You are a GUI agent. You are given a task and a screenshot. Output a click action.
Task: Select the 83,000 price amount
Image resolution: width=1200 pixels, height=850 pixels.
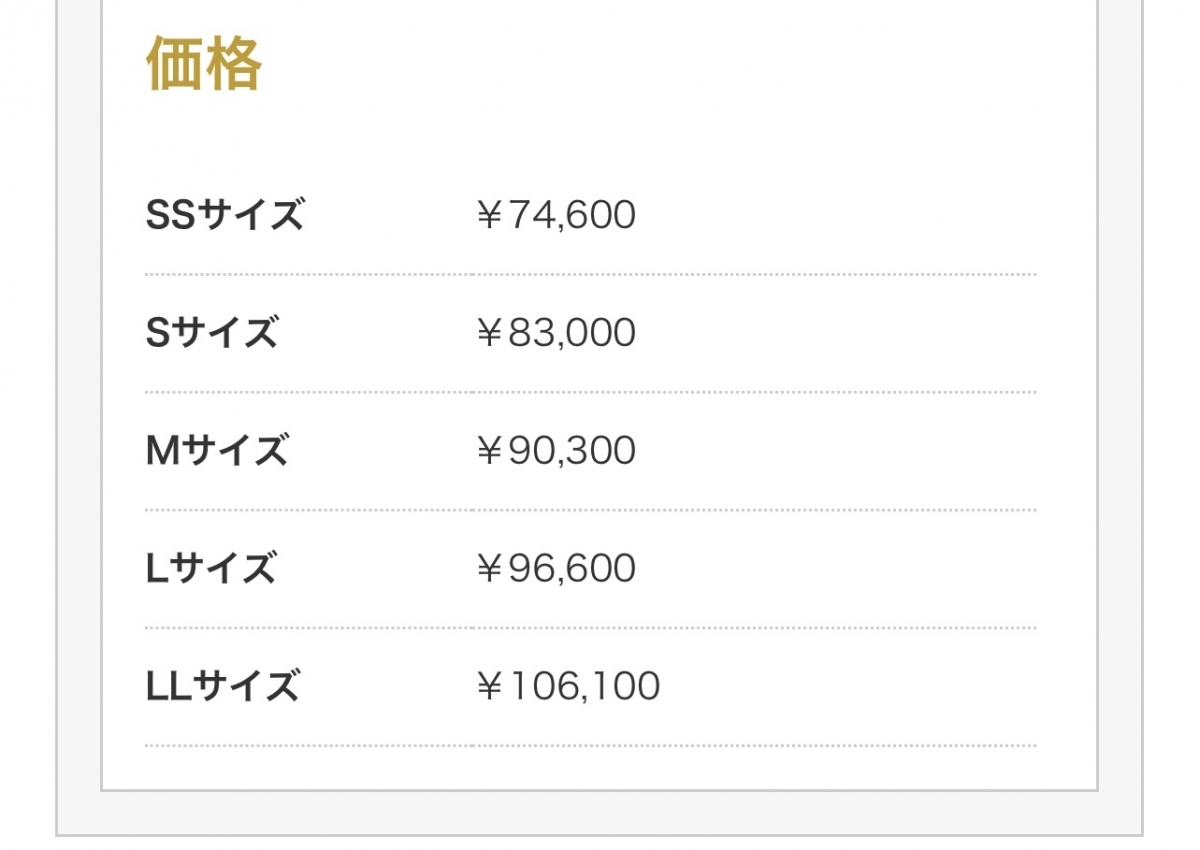(x=572, y=333)
